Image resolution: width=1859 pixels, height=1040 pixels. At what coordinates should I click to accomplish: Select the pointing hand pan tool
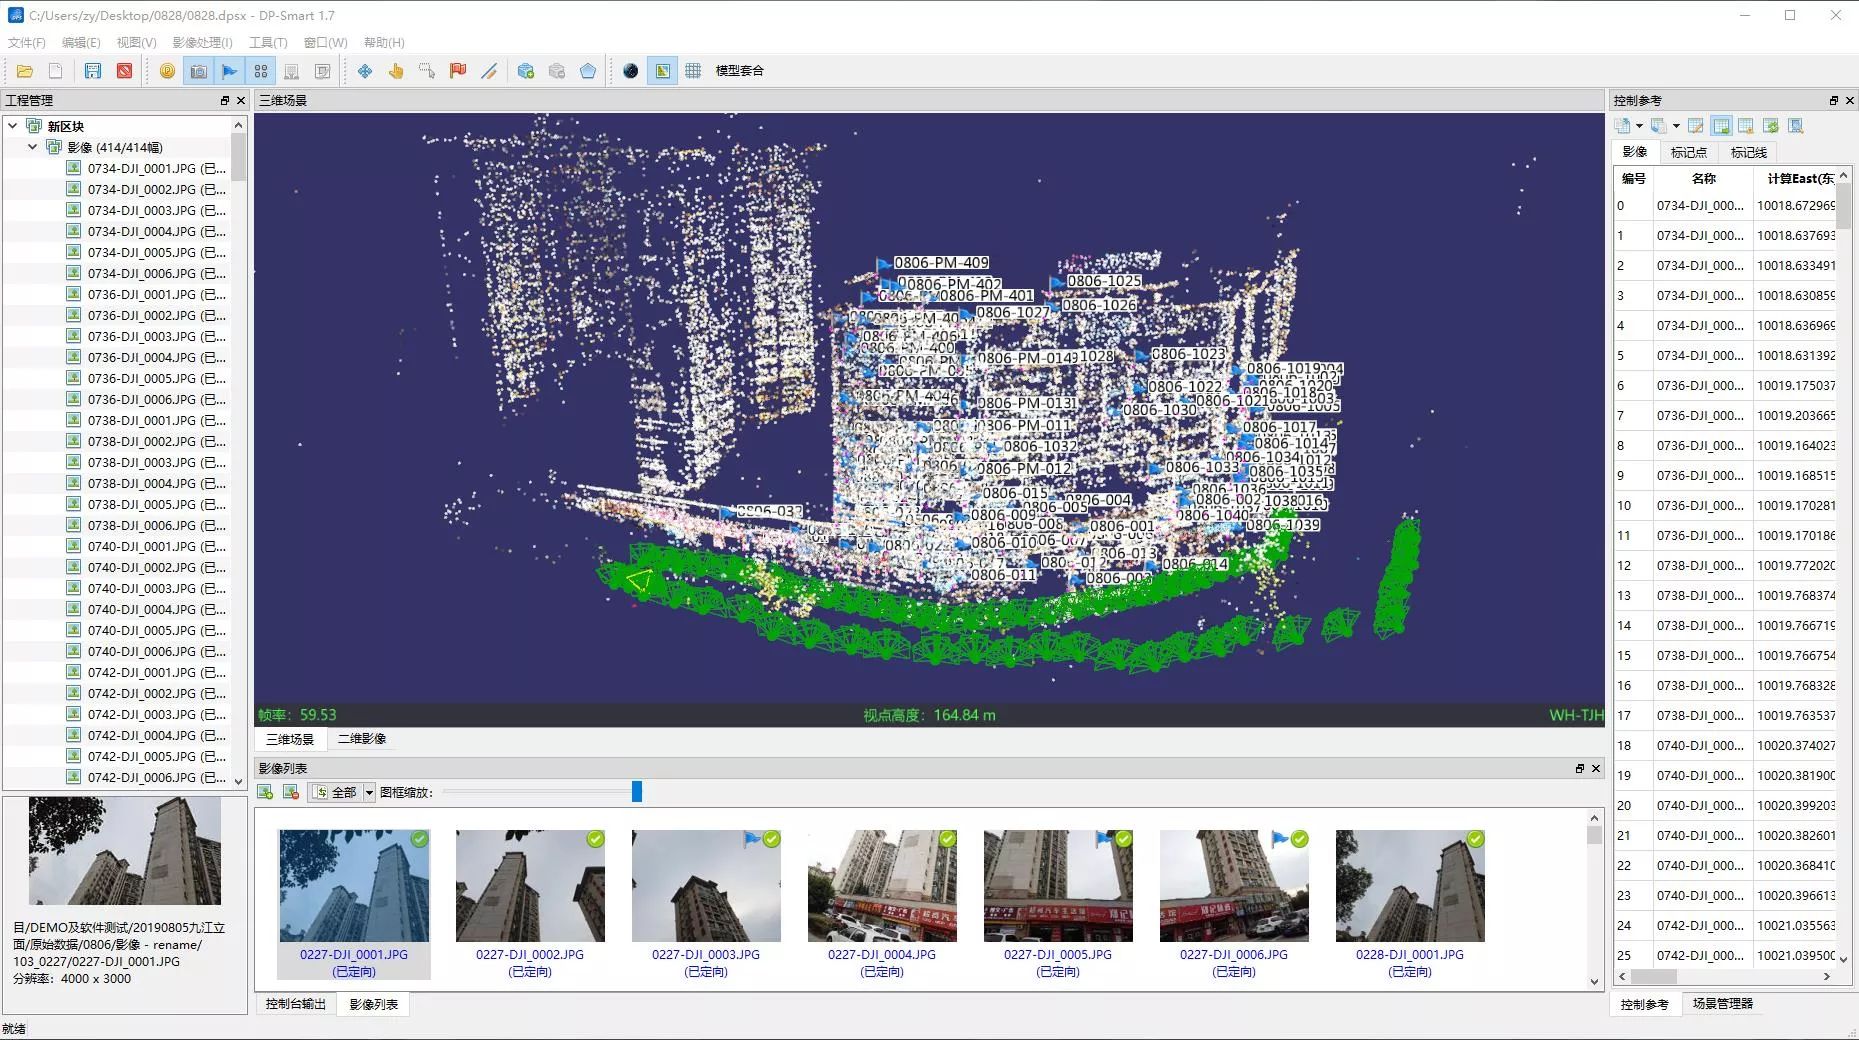[396, 71]
